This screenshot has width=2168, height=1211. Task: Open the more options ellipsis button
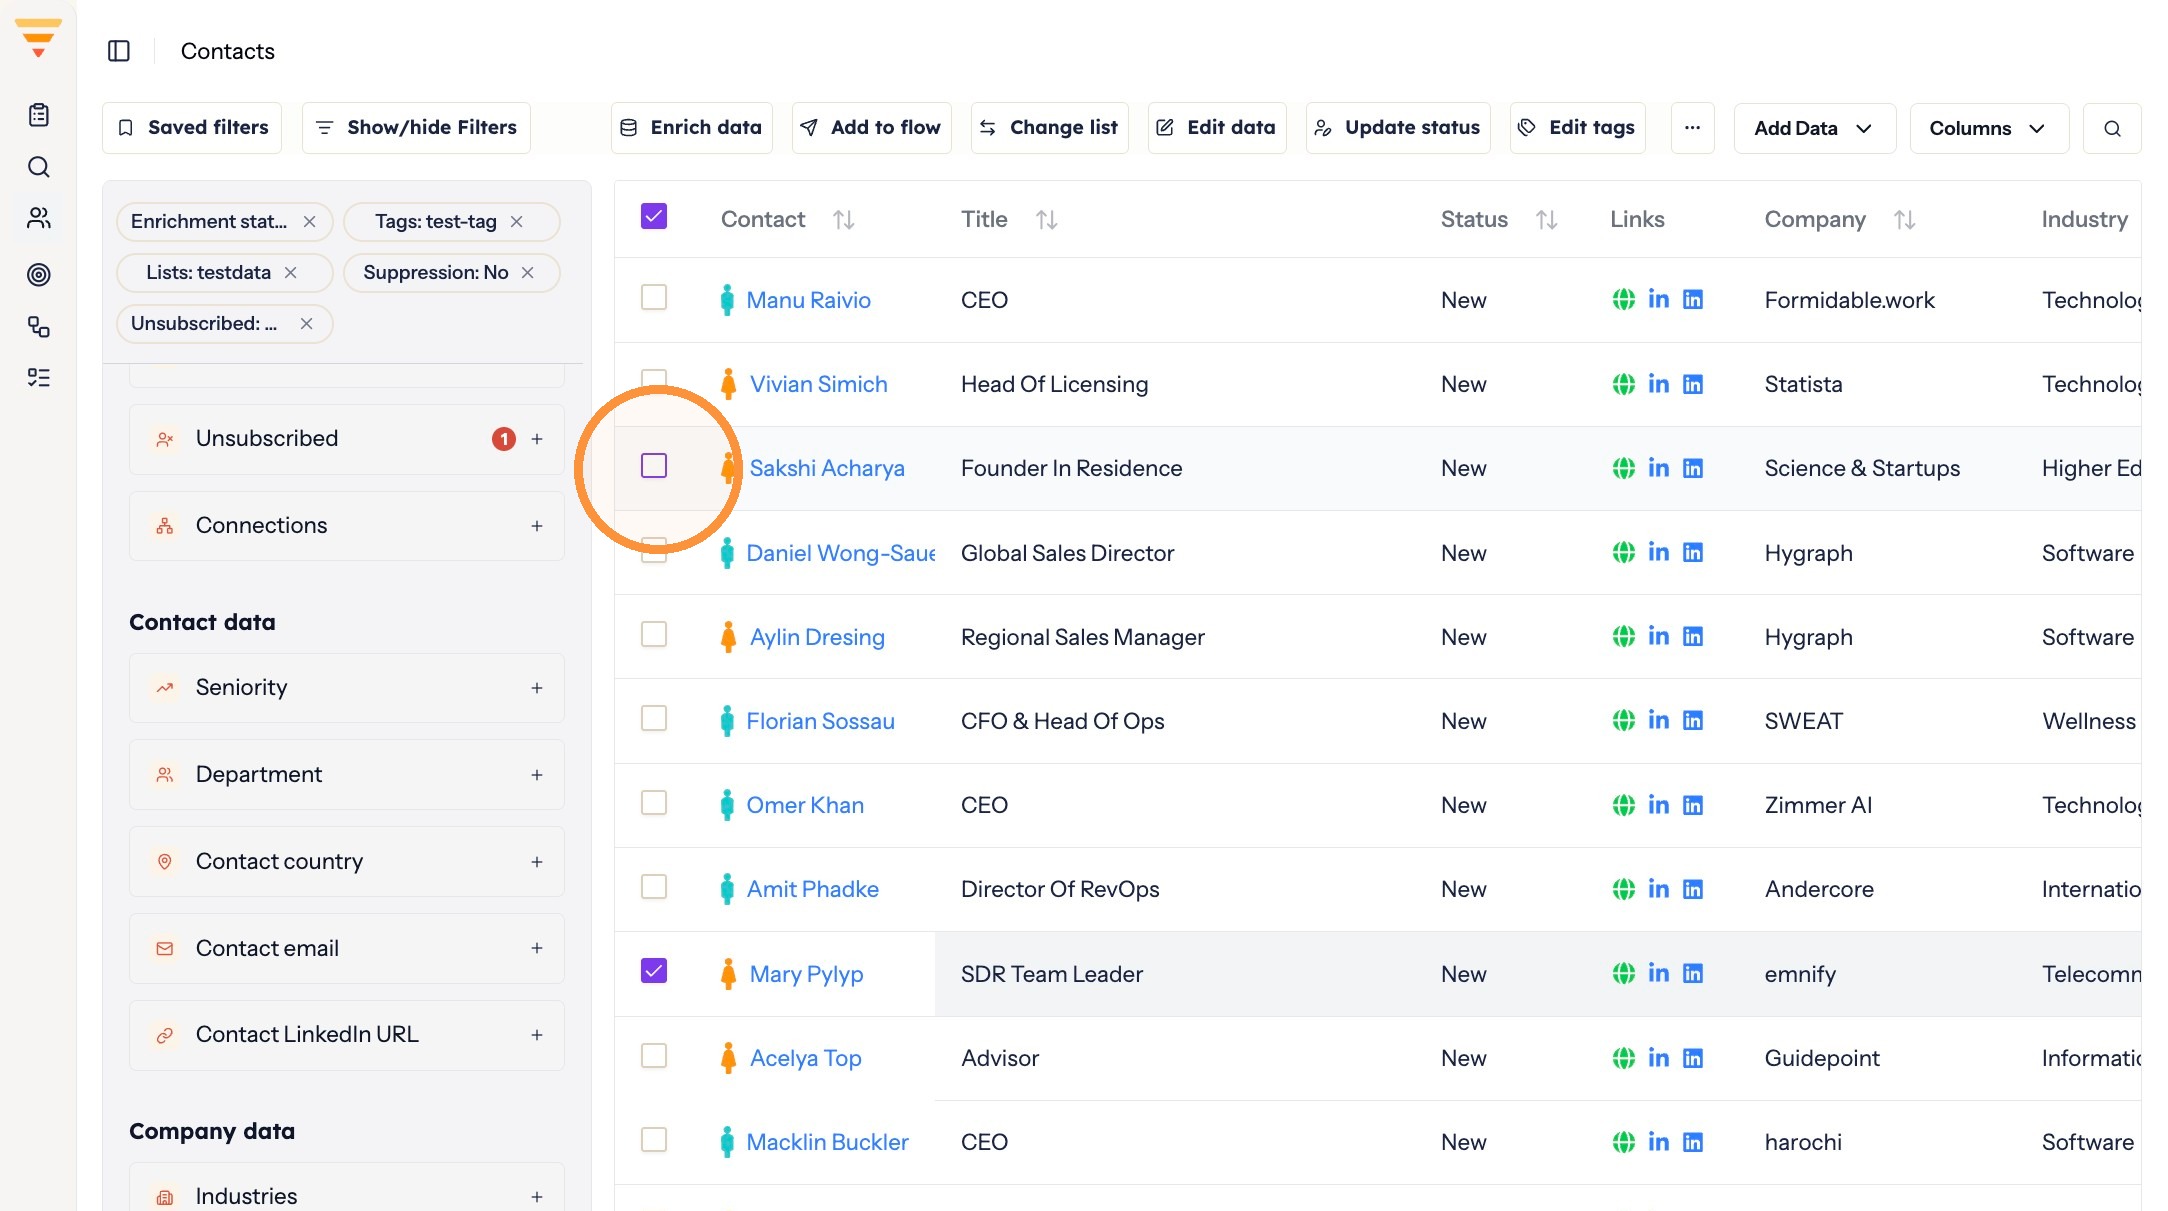[1692, 128]
